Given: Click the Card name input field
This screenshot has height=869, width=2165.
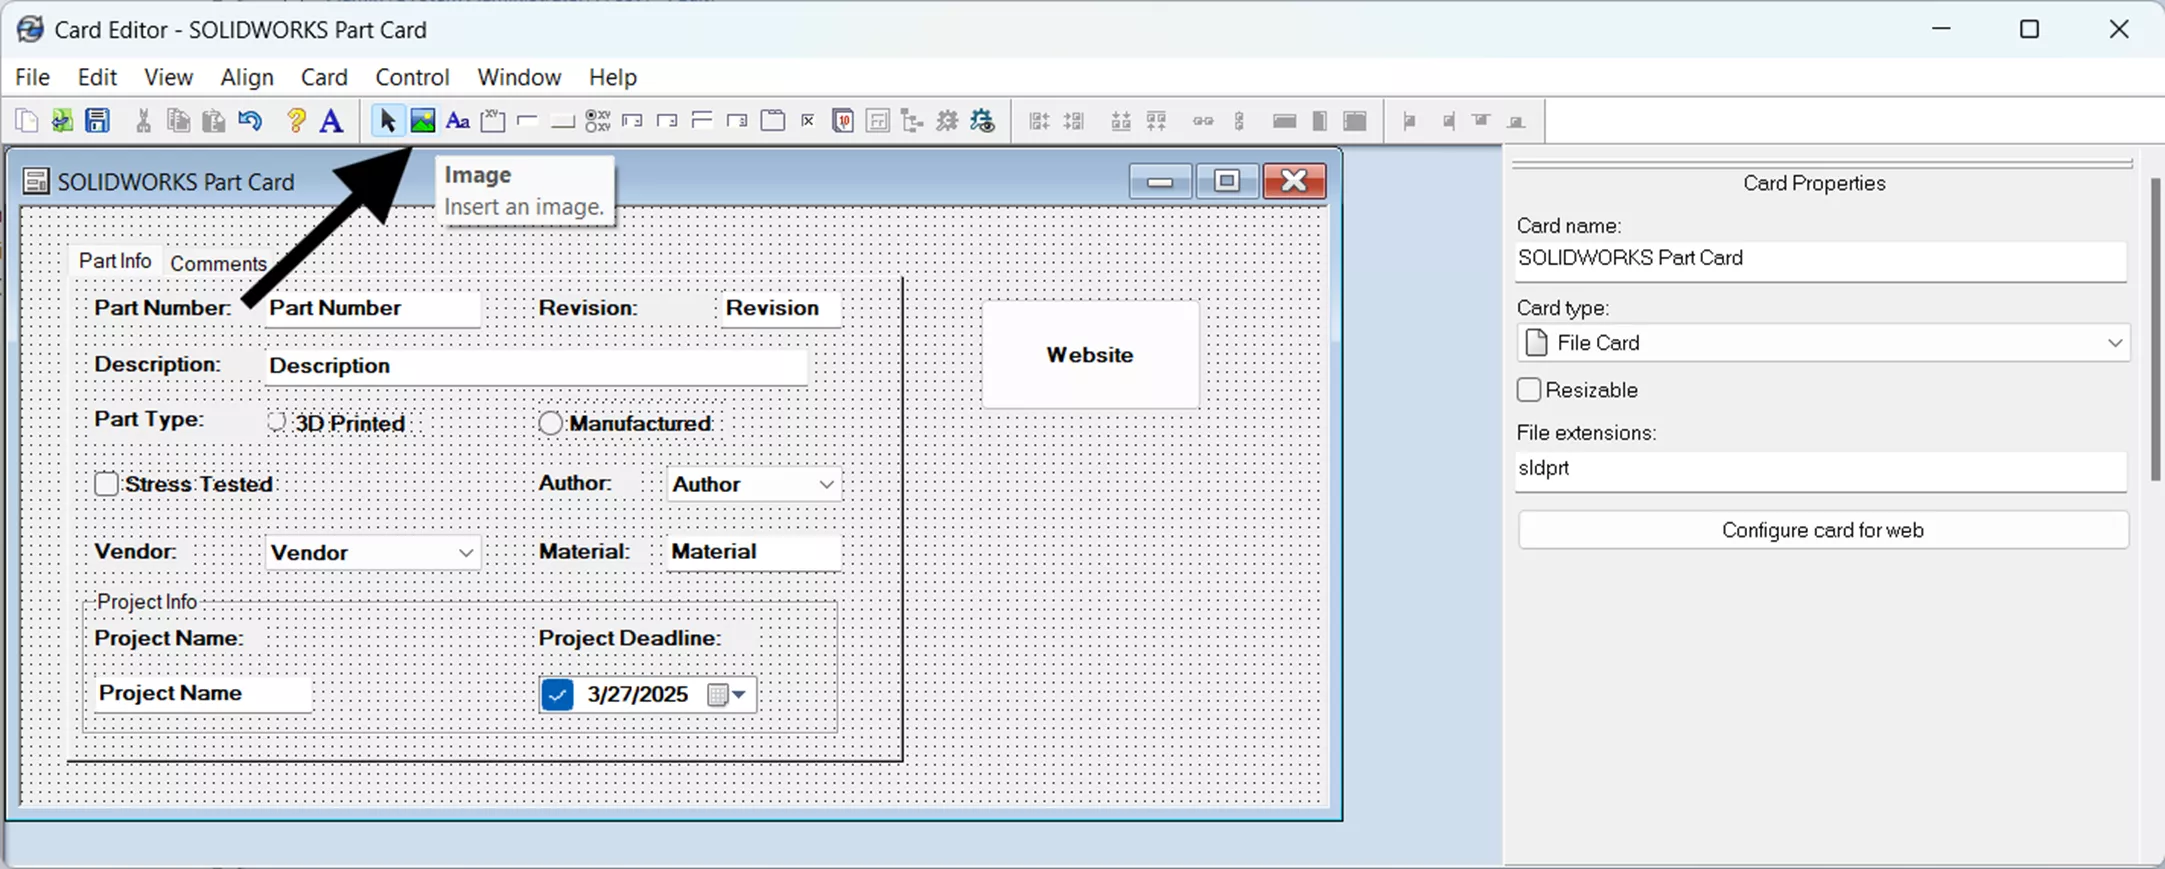Looking at the screenshot, I should coord(1820,259).
